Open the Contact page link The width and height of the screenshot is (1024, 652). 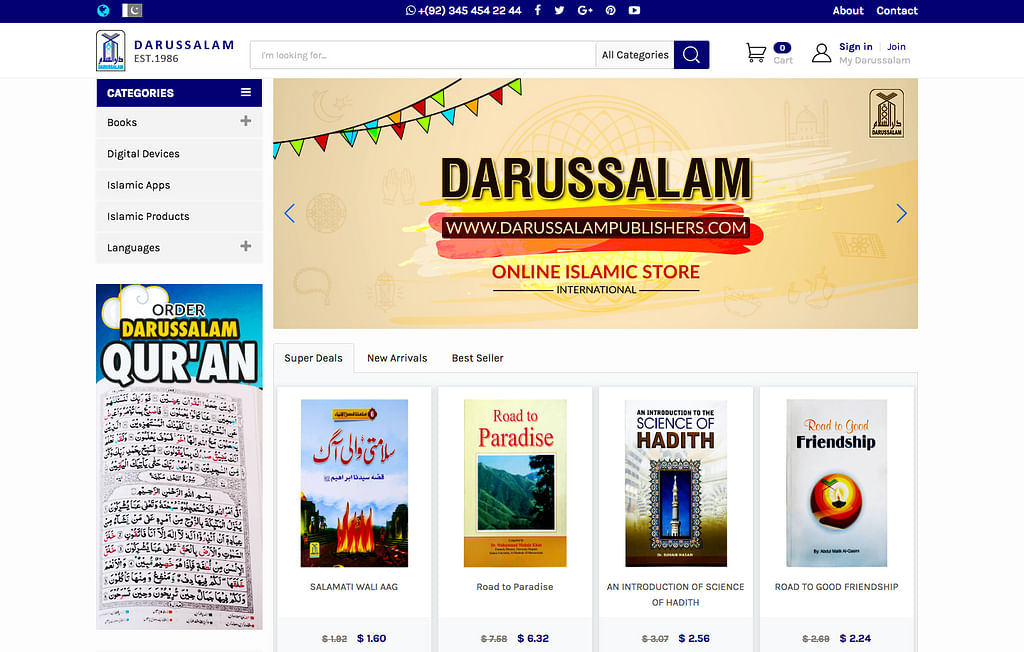(x=897, y=11)
